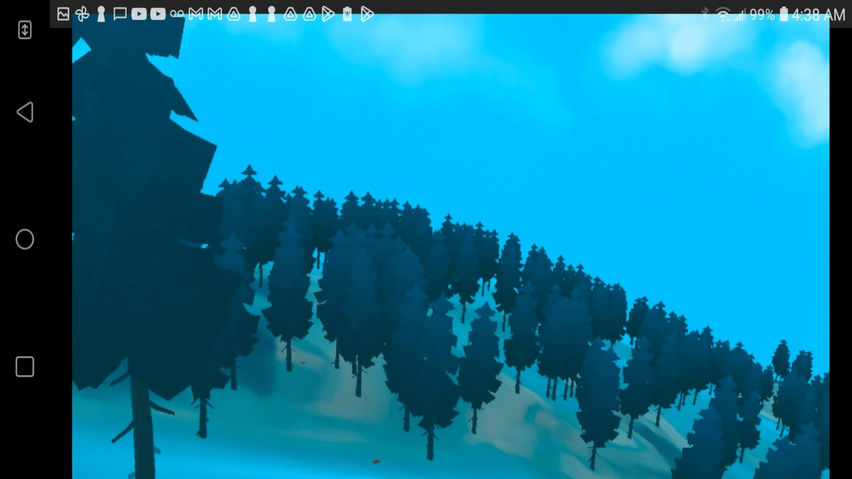Tap the up-down arrows icon above the back button
This screenshot has height=479, width=852.
pyautogui.click(x=24, y=30)
